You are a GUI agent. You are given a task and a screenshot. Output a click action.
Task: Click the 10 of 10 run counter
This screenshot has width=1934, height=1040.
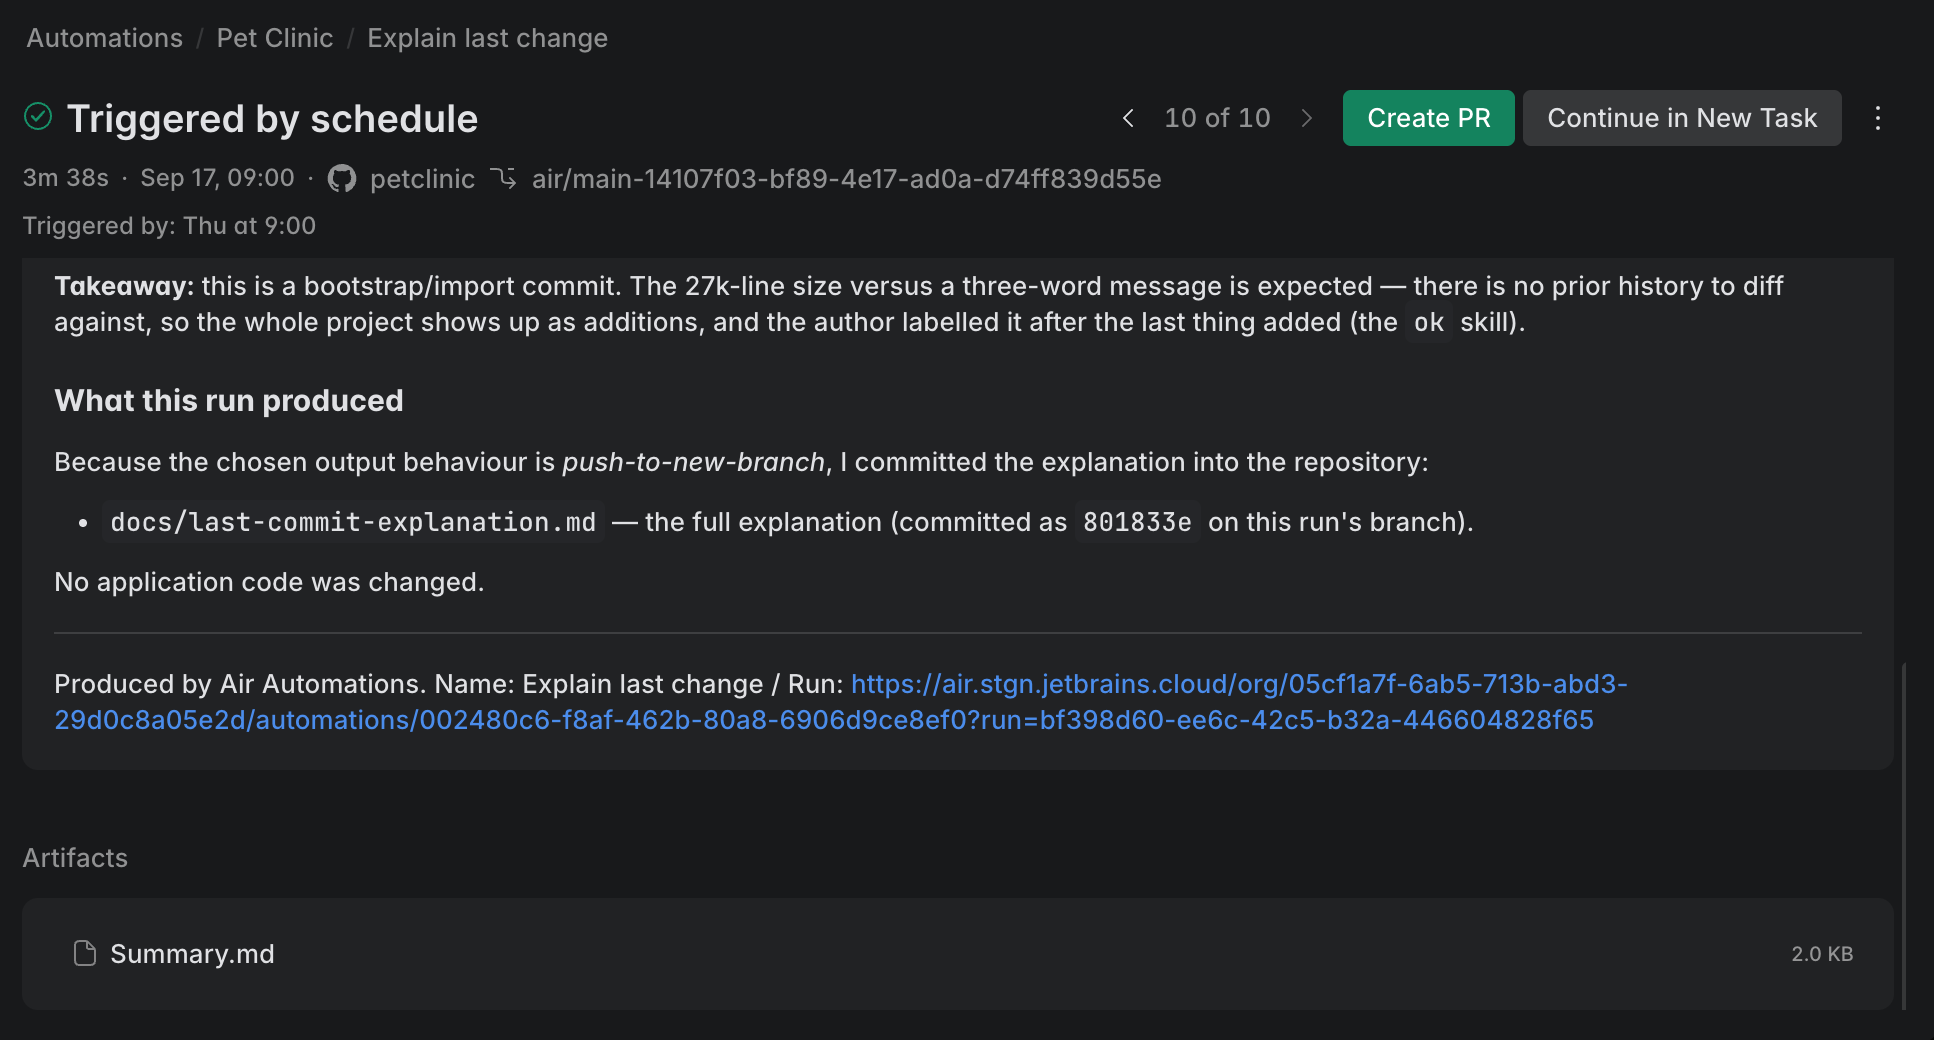point(1217,118)
